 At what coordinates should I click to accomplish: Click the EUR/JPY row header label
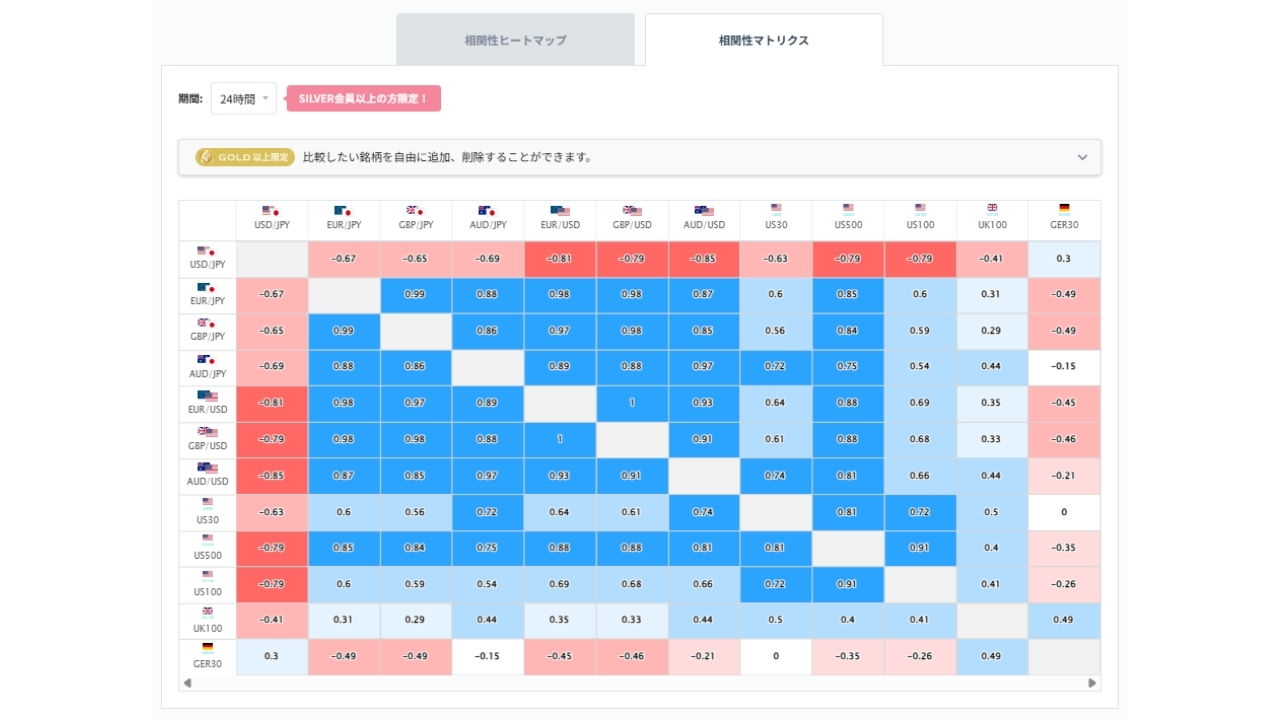click(207, 301)
